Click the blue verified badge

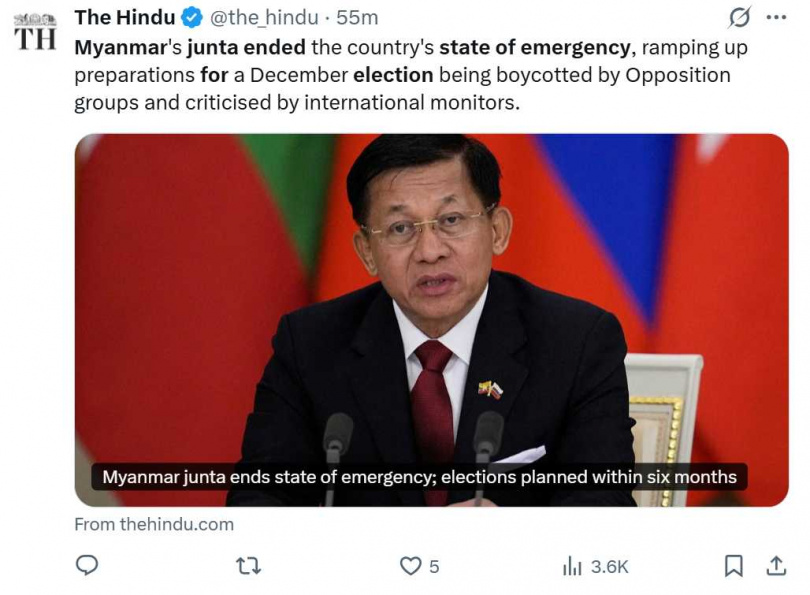point(192,19)
